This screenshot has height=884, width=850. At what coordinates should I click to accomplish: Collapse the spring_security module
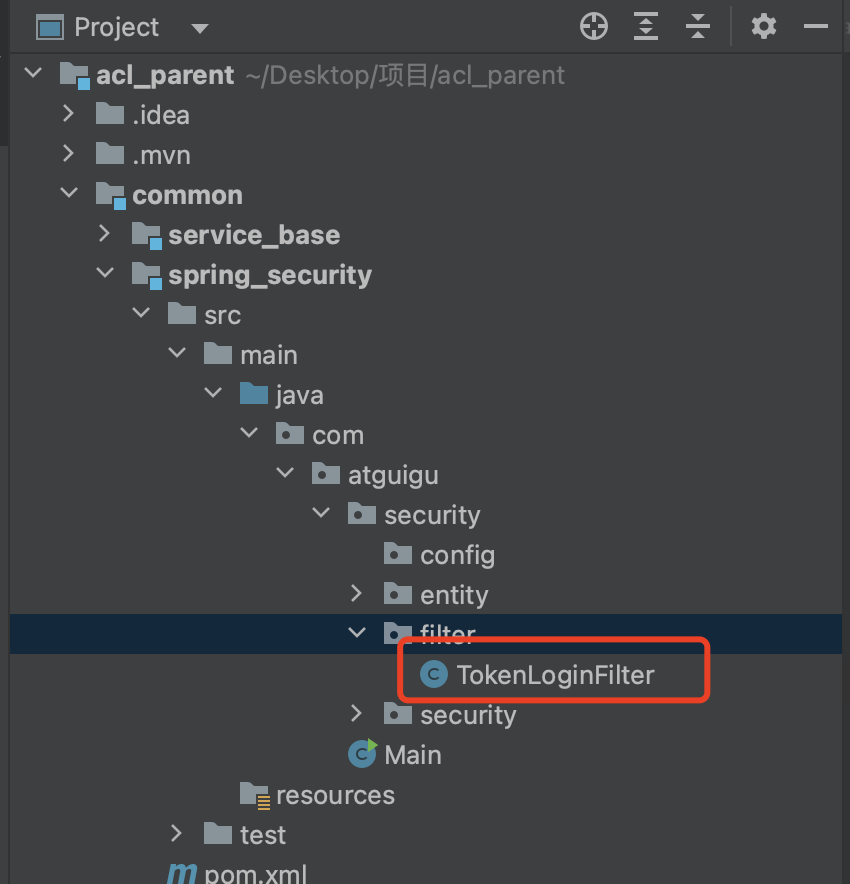point(105,274)
